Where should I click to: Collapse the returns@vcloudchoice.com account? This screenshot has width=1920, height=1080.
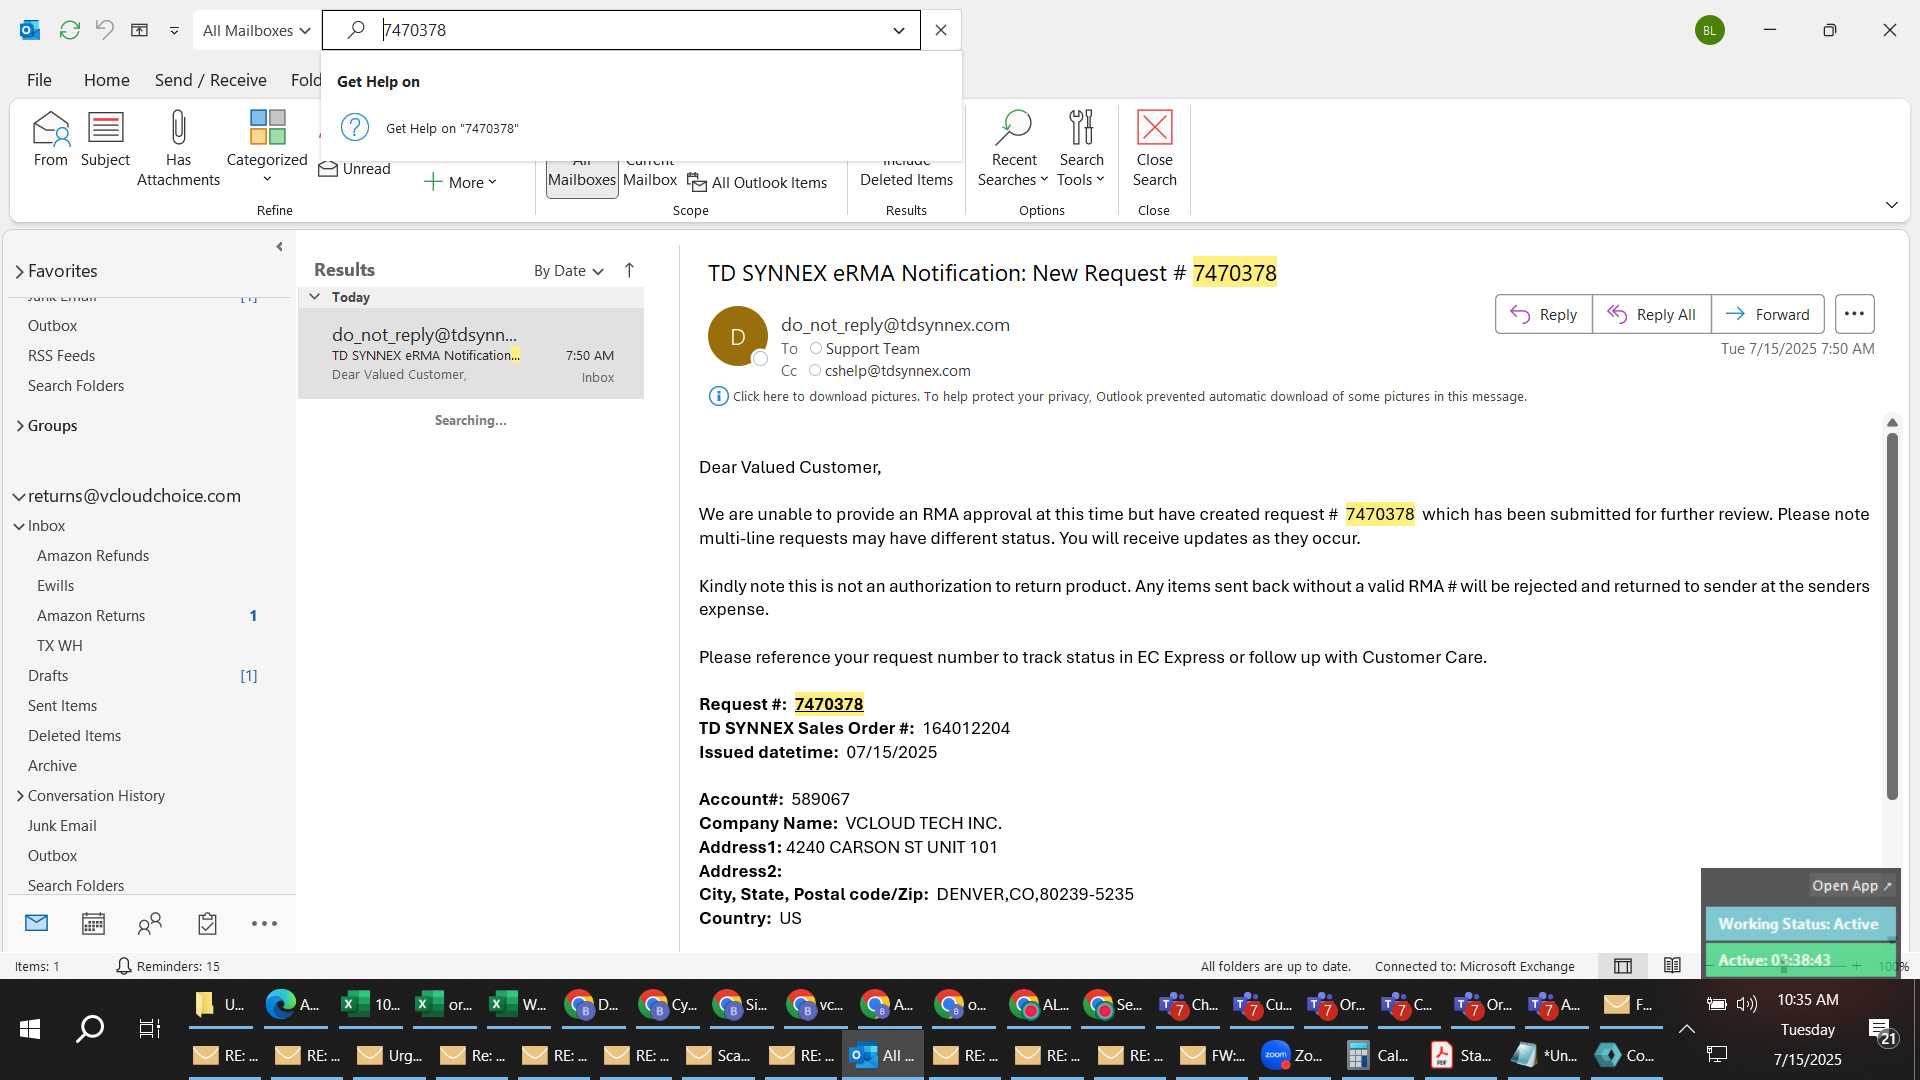(x=18, y=496)
